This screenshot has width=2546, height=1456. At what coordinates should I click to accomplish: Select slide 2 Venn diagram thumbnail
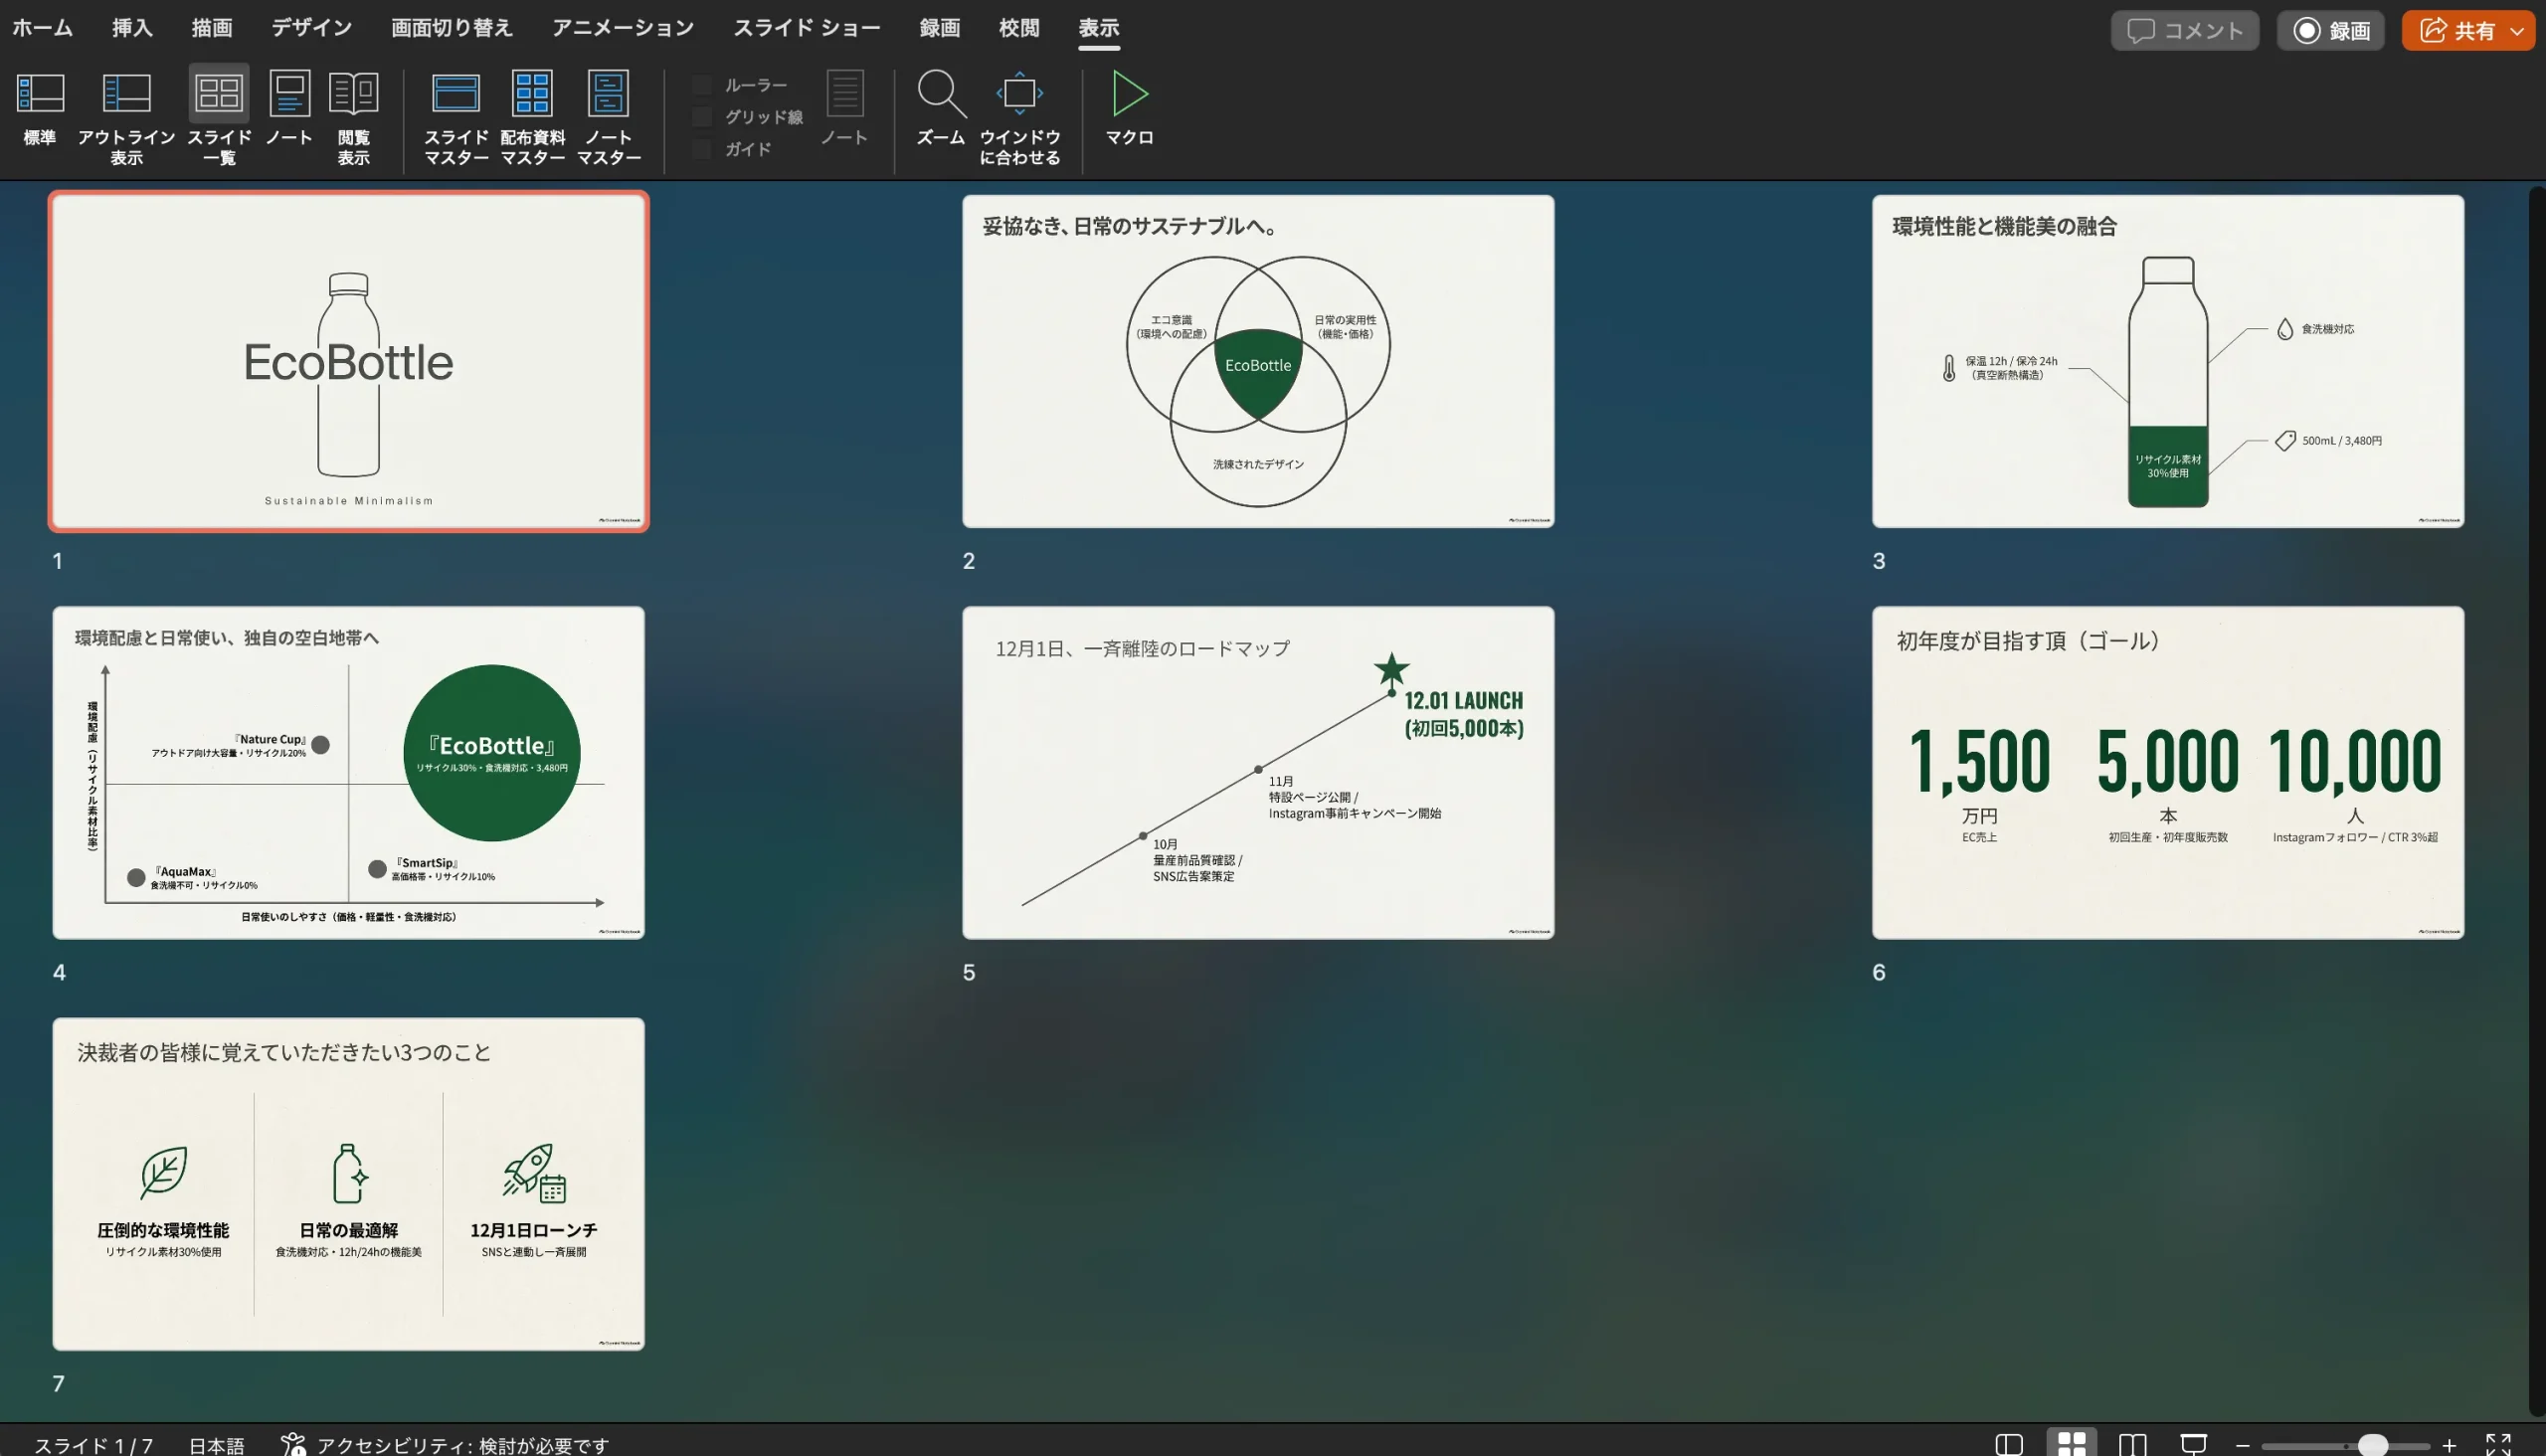[x=1258, y=361]
